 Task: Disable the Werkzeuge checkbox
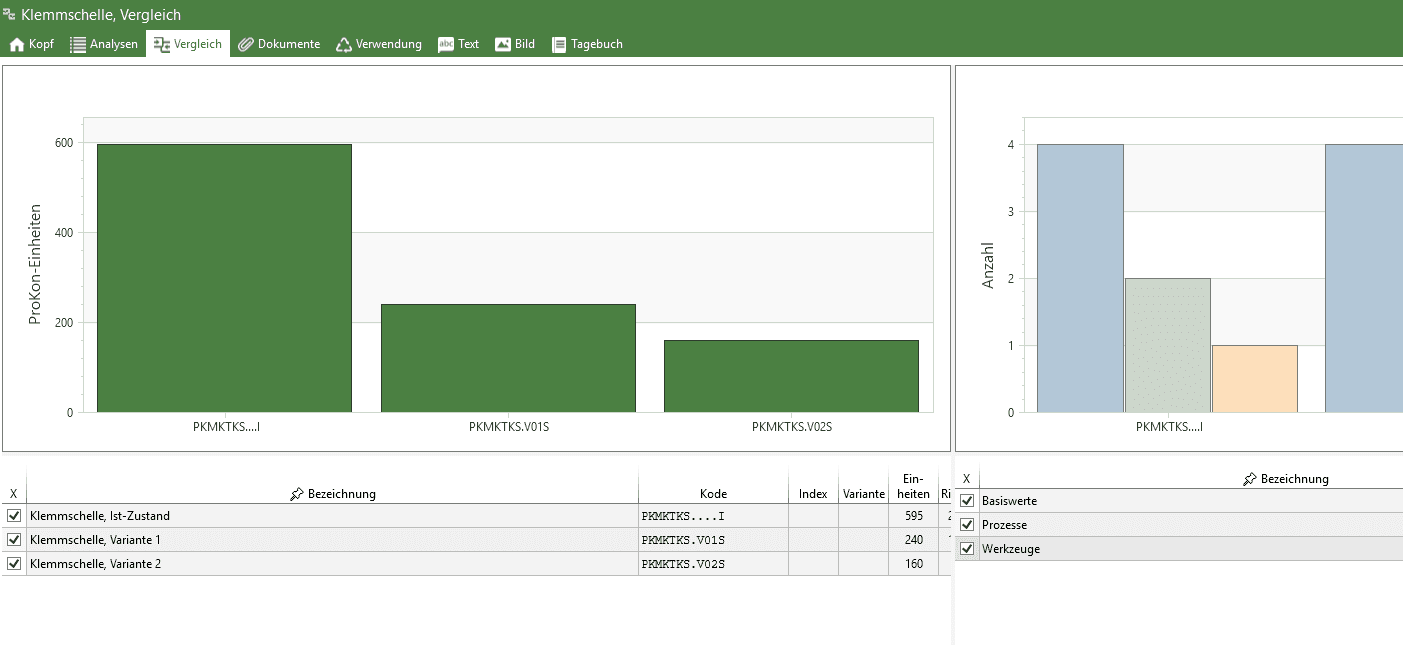pyautogui.click(x=967, y=549)
